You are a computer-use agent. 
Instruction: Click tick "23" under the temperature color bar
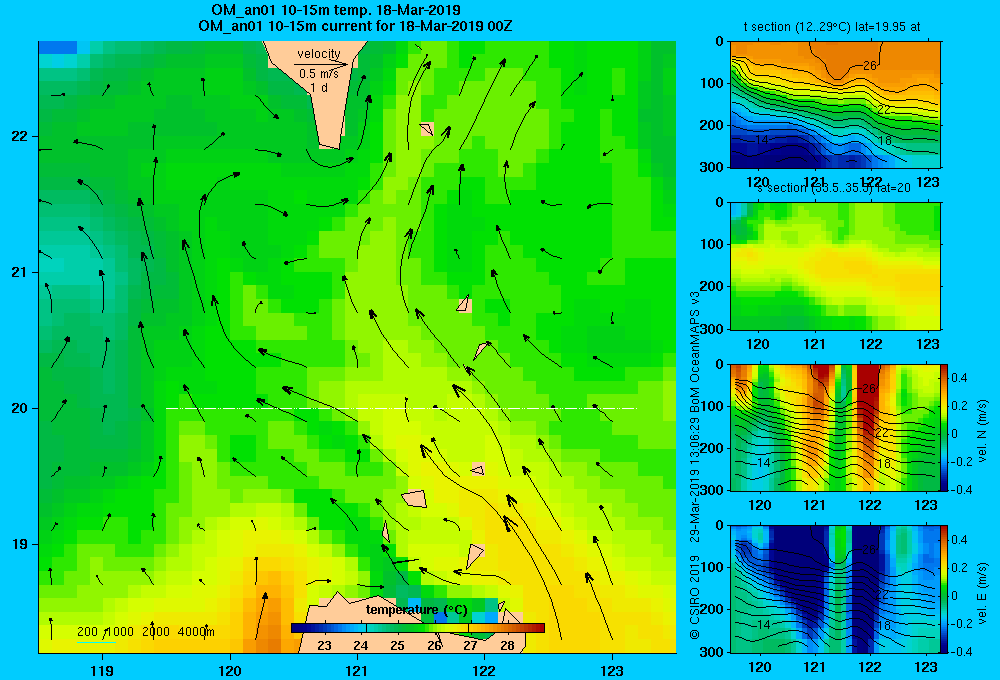[324, 646]
